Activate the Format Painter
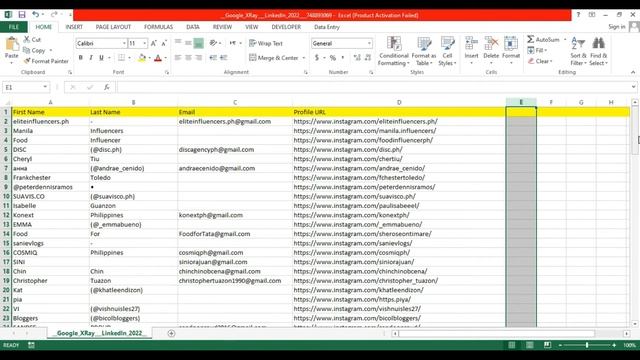 (46, 61)
